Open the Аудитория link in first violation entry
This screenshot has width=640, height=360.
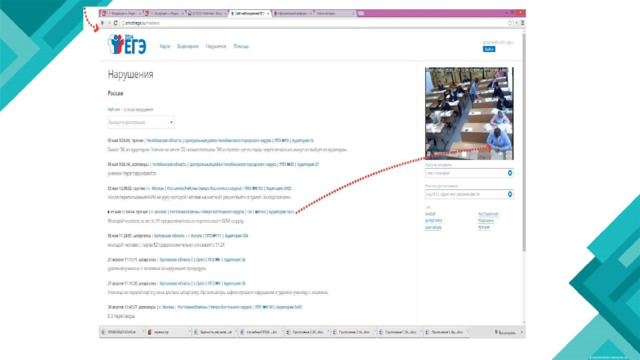click(303, 140)
